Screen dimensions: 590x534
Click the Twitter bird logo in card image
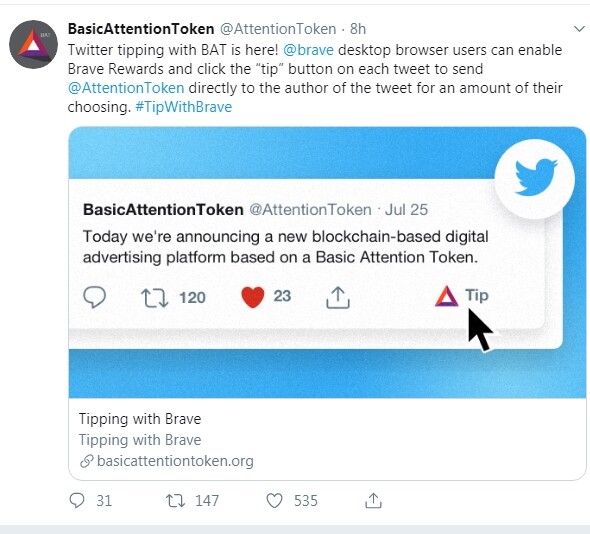[x=535, y=177]
